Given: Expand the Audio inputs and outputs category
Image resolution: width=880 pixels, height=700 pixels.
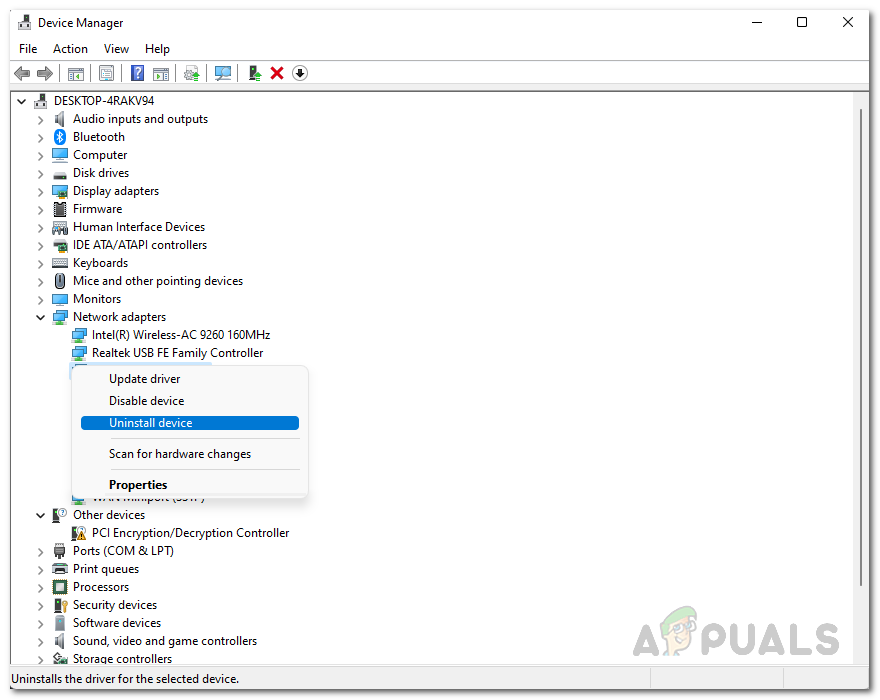Looking at the screenshot, I should (x=40, y=120).
